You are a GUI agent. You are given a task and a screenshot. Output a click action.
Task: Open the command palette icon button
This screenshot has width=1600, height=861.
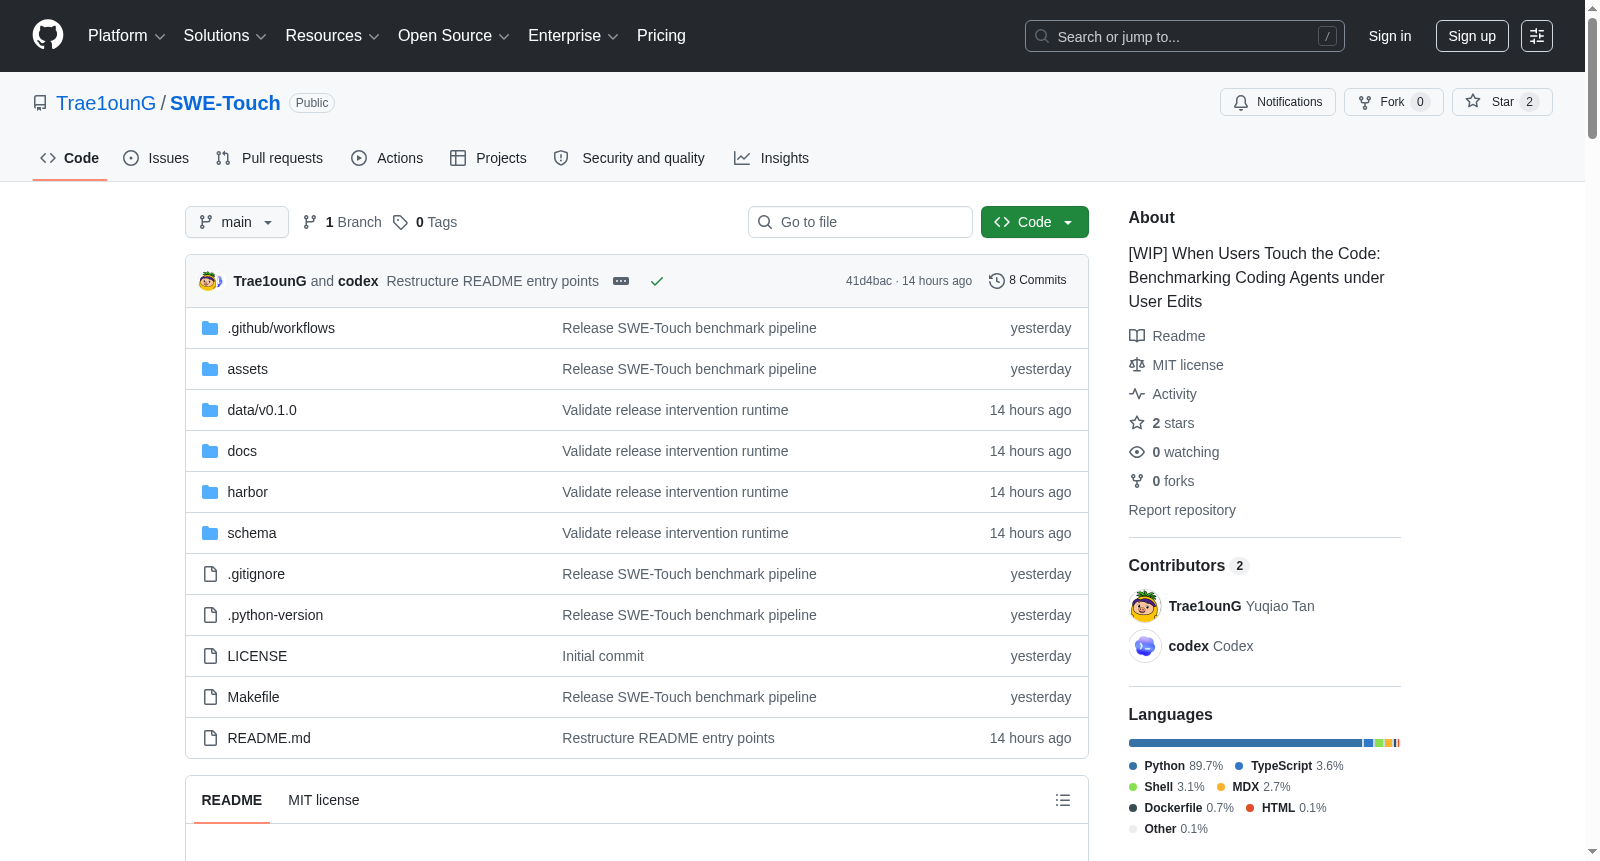(x=1537, y=36)
